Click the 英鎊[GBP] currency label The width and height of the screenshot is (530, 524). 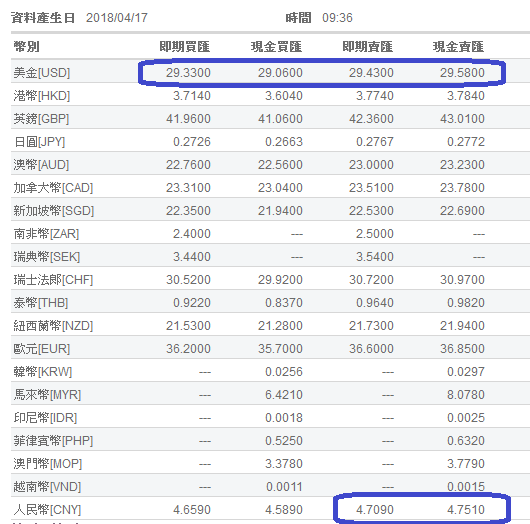click(41, 119)
